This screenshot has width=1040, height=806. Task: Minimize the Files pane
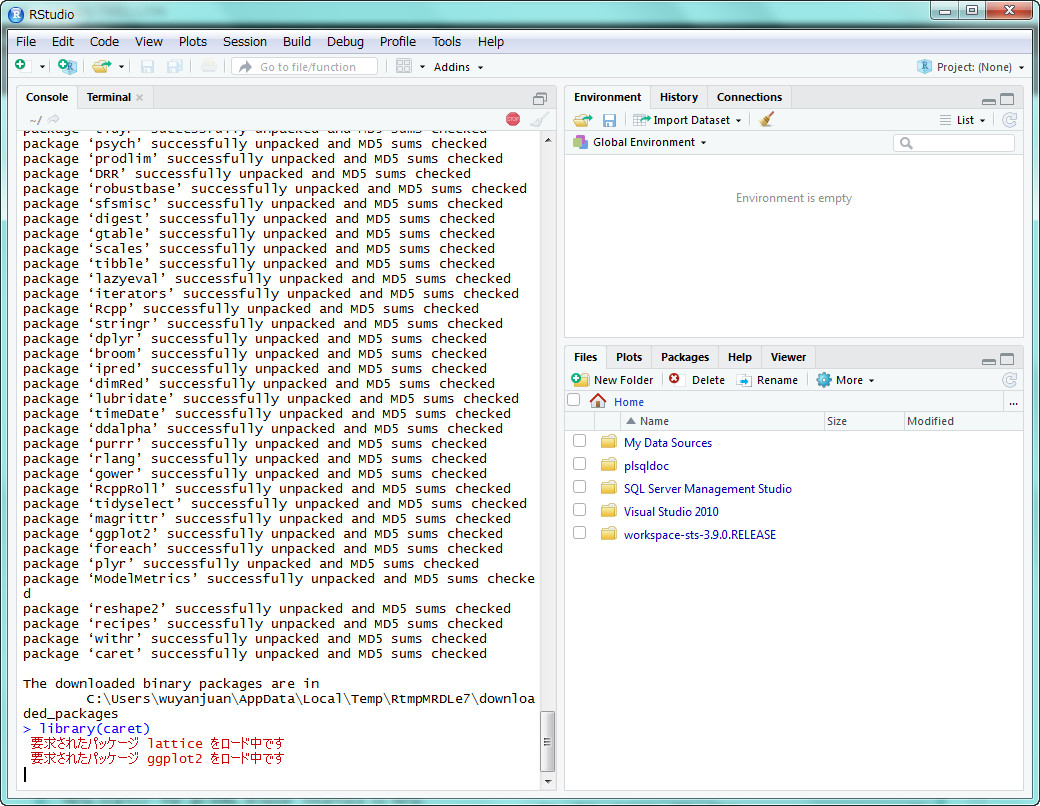point(988,360)
